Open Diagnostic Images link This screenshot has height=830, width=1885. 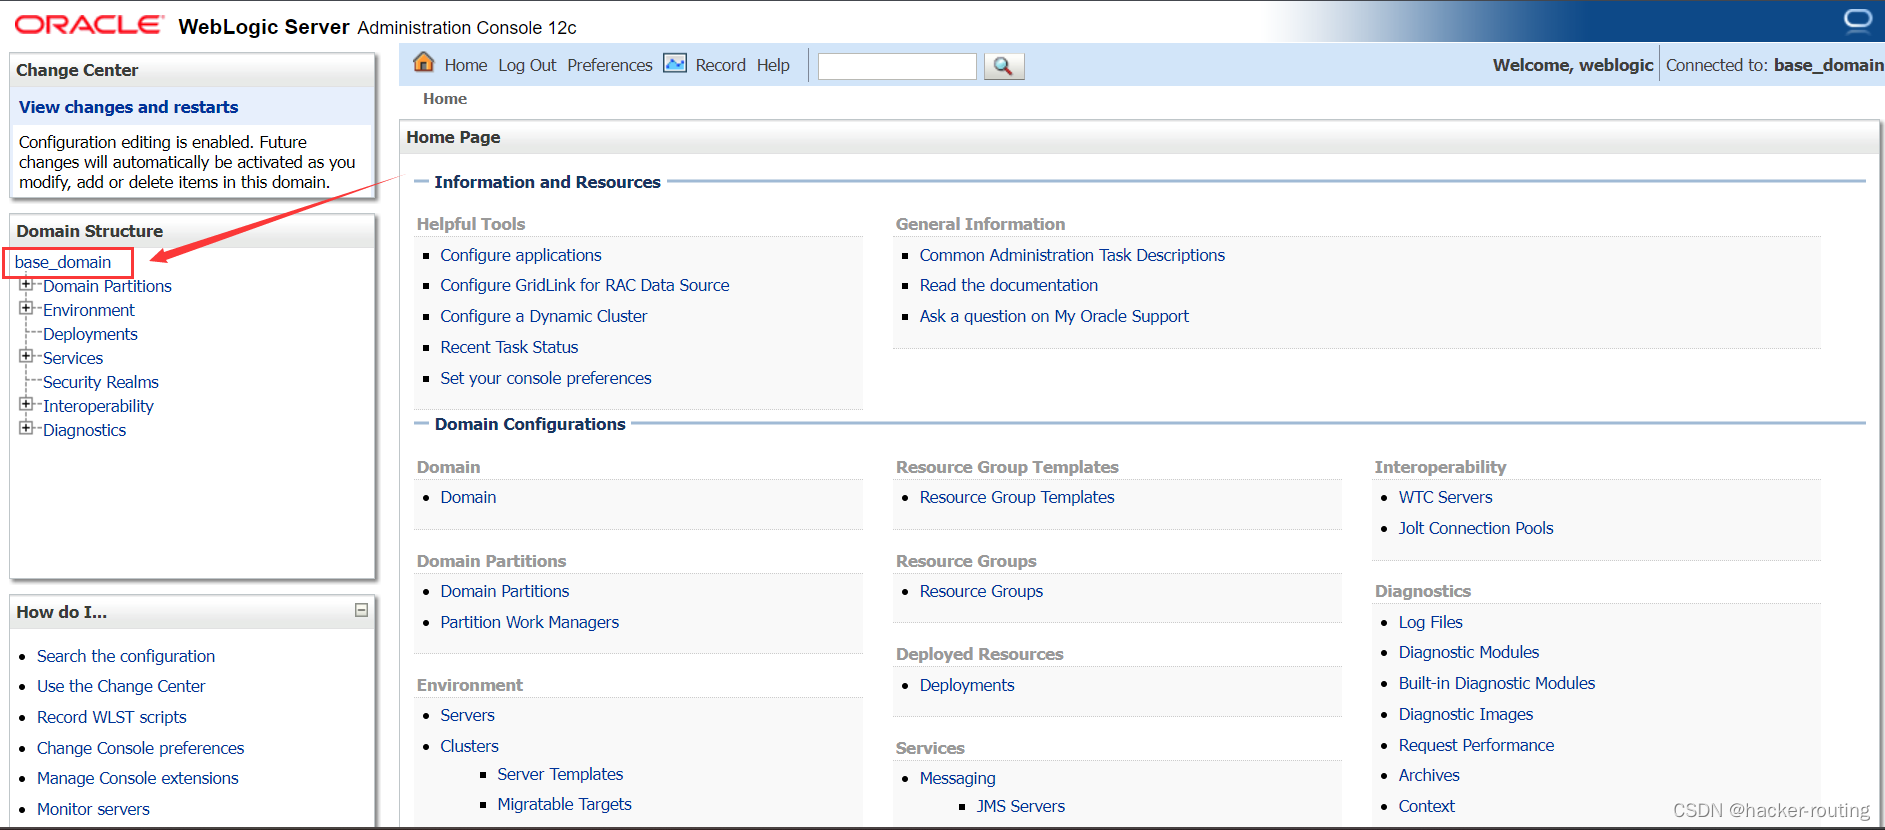tap(1466, 714)
